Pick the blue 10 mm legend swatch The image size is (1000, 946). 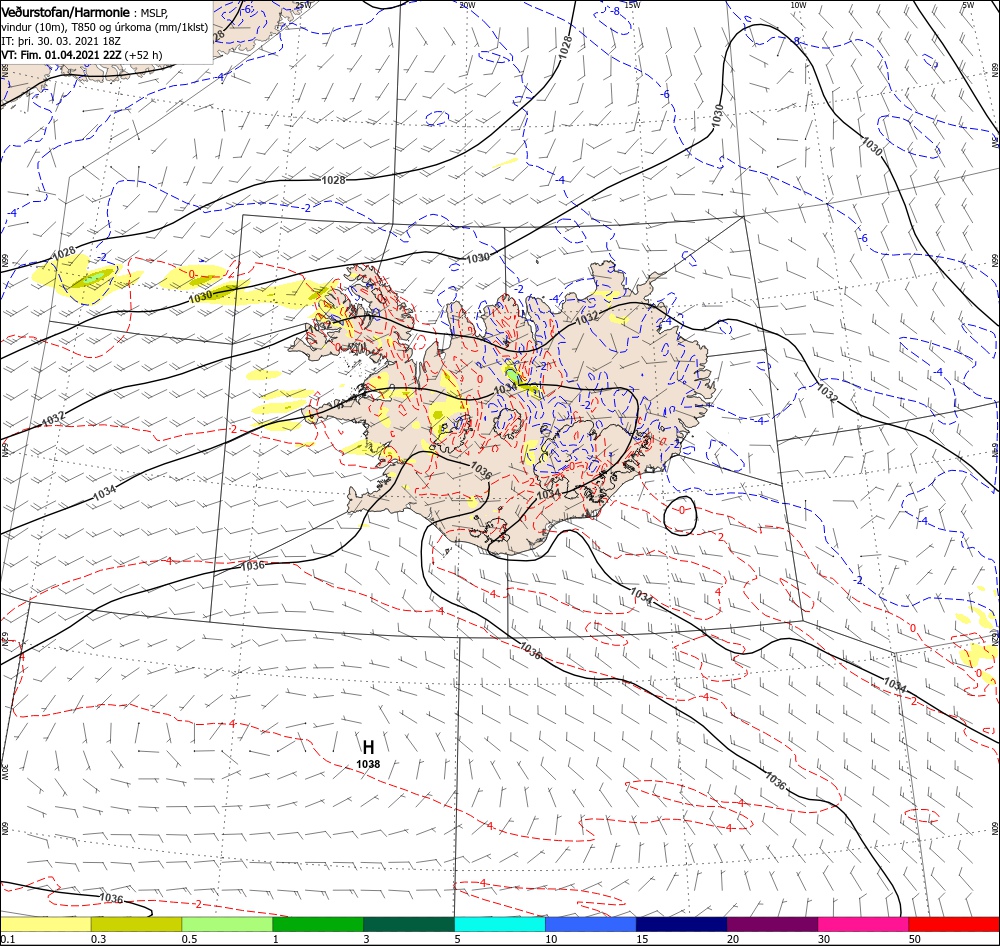point(591,924)
